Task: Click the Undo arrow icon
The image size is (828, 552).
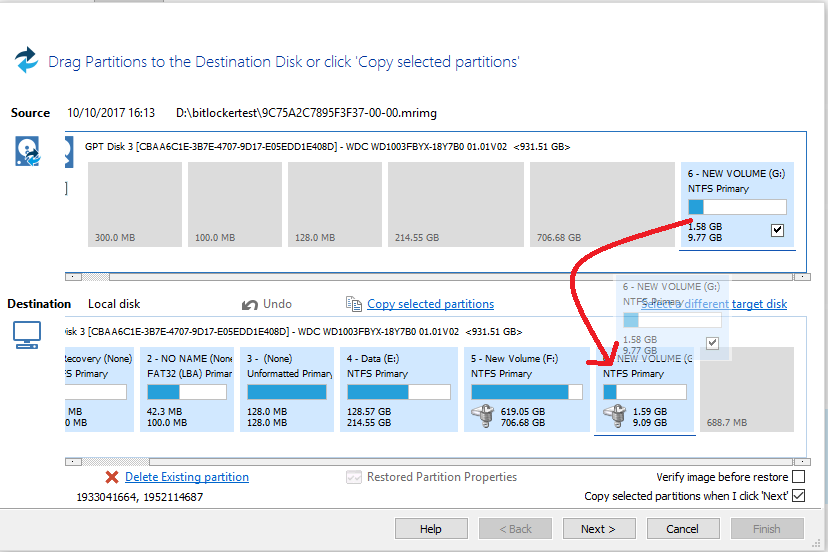Action: 251,304
